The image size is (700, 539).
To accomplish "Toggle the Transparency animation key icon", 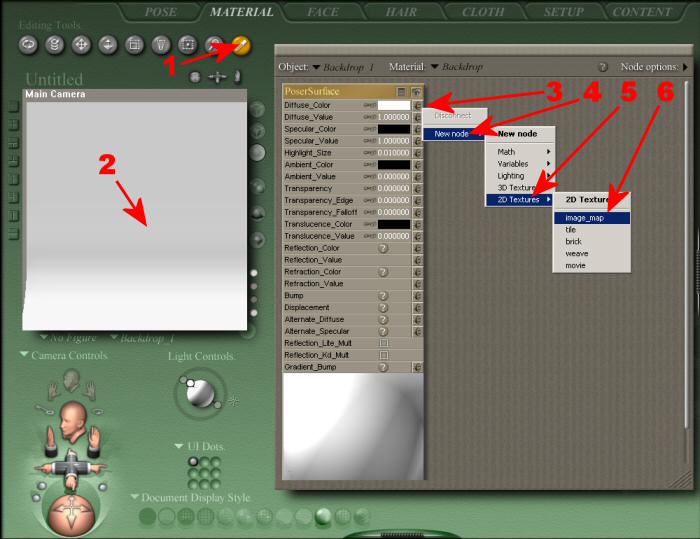I will pyautogui.click(x=370, y=188).
